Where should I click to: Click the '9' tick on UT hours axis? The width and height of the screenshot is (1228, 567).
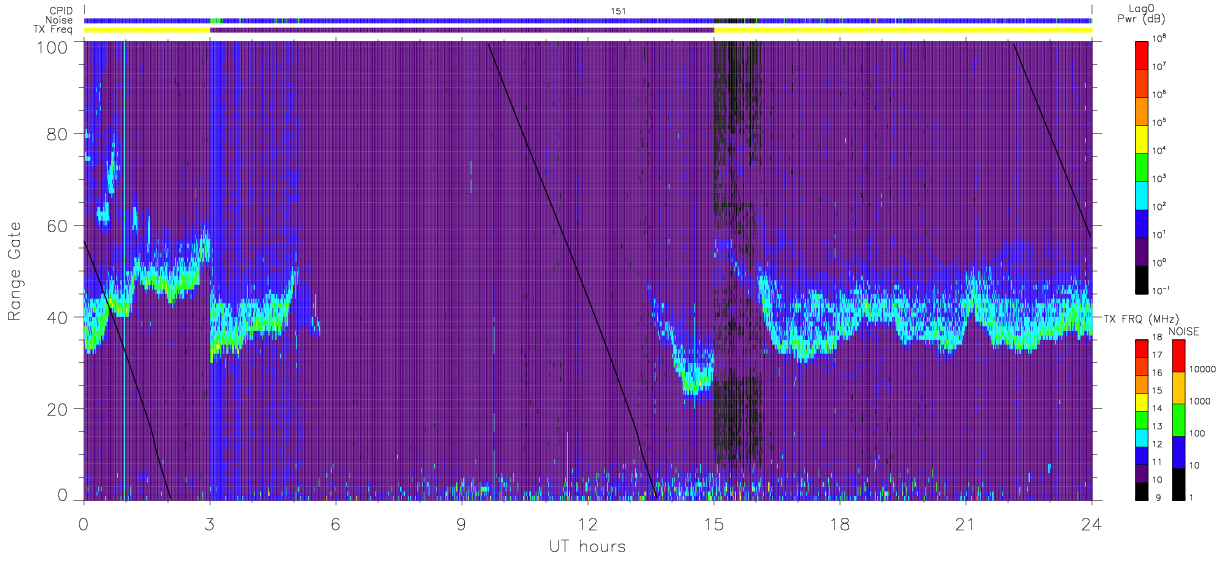click(x=461, y=524)
